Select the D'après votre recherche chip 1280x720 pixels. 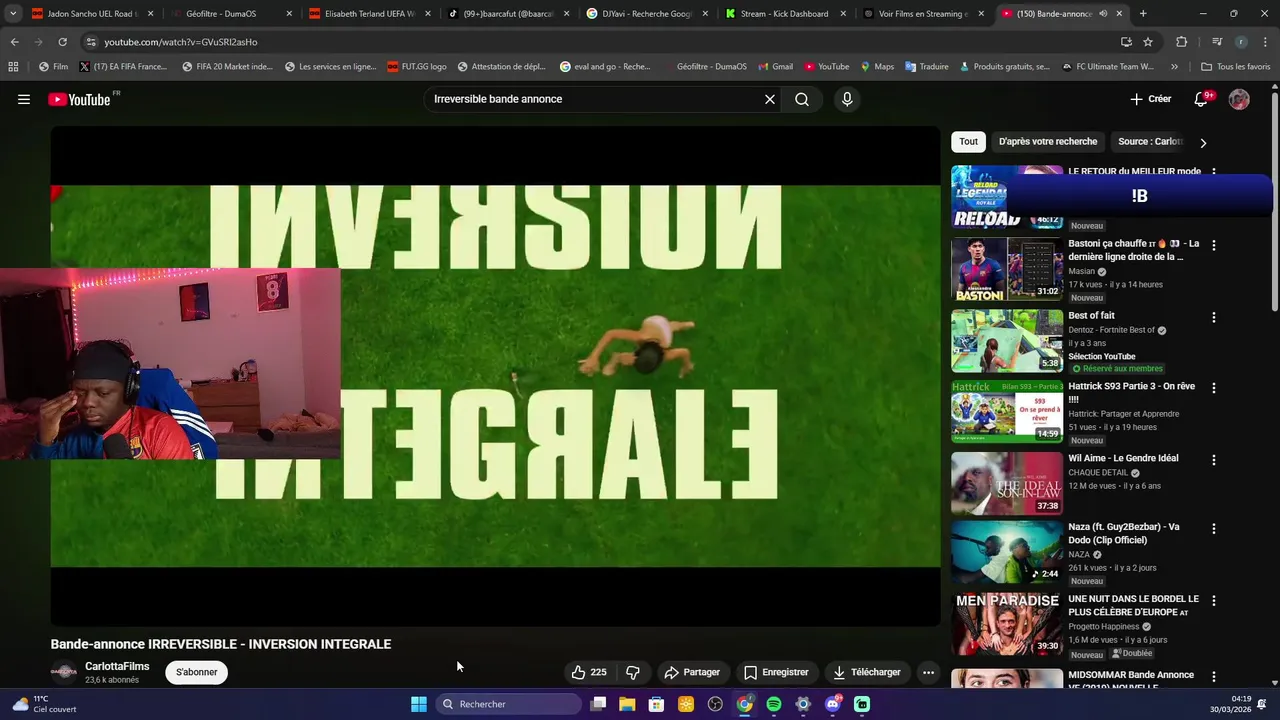(1048, 142)
